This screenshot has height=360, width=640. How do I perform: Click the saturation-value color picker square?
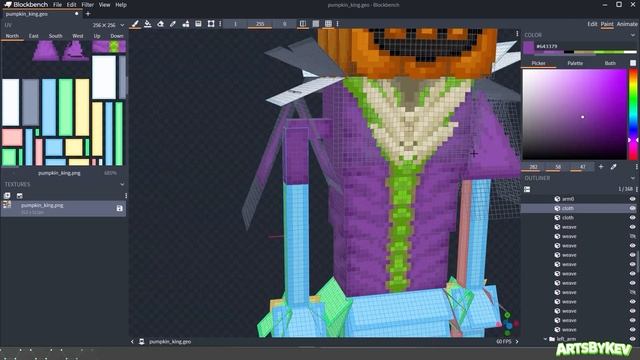pyautogui.click(x=575, y=114)
